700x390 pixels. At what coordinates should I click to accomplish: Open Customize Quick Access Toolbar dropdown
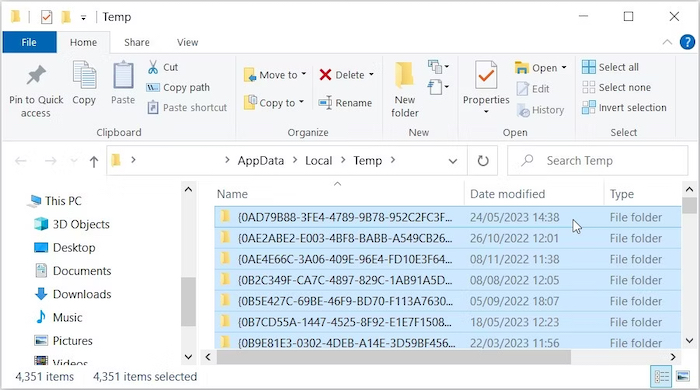[x=83, y=18]
